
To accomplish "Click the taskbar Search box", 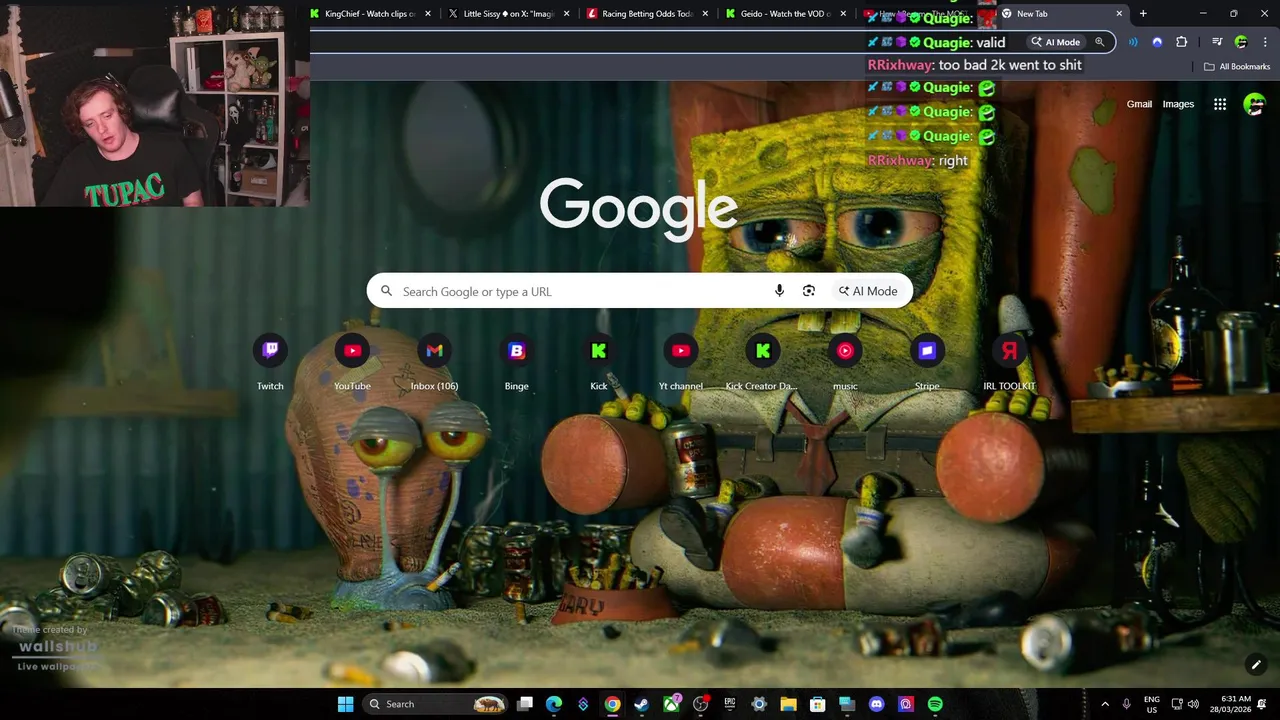I will click(x=435, y=704).
